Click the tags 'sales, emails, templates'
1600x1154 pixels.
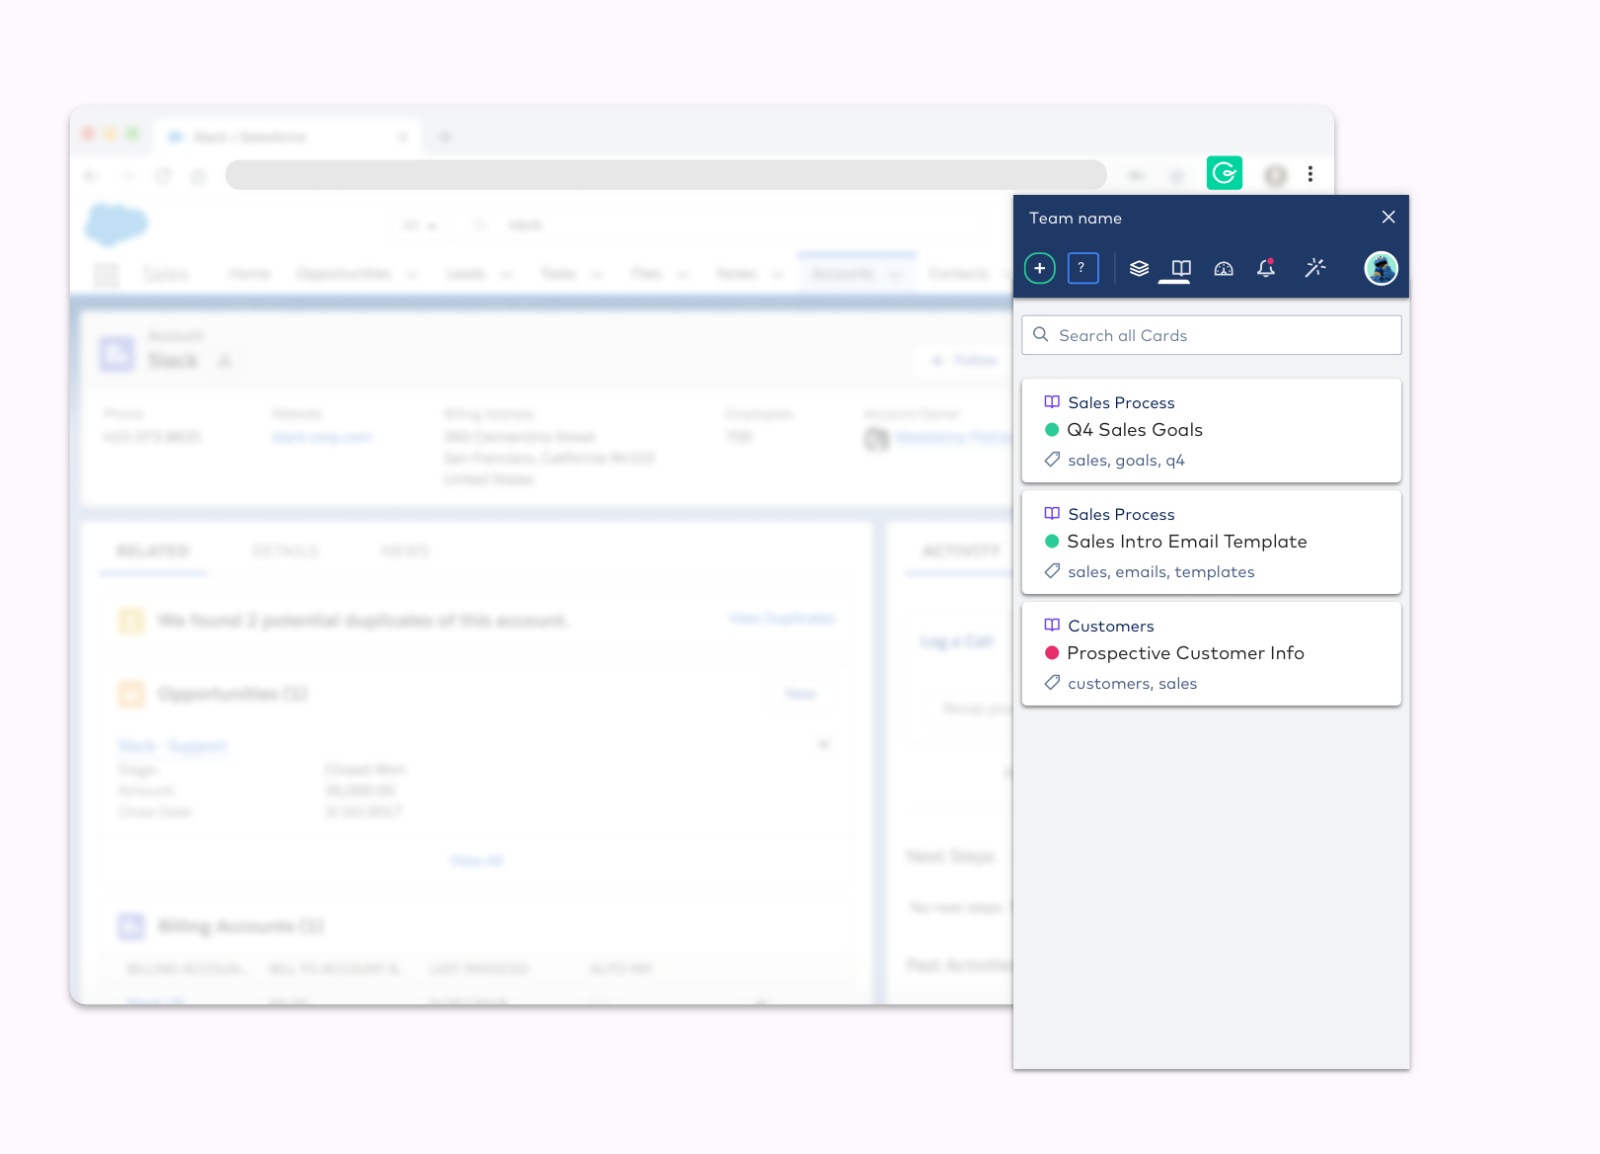click(x=1161, y=572)
